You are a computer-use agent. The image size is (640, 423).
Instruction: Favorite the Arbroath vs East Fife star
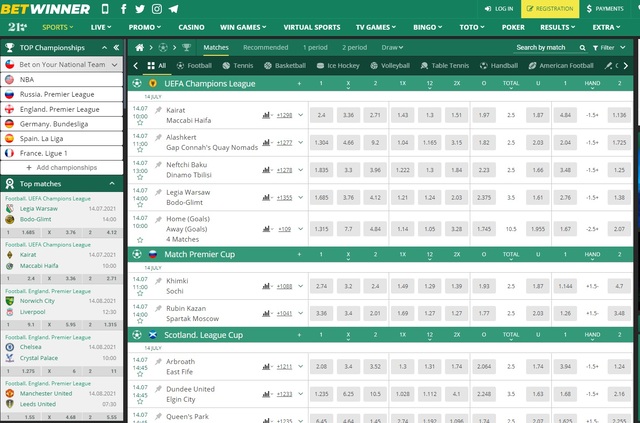pos(140,374)
